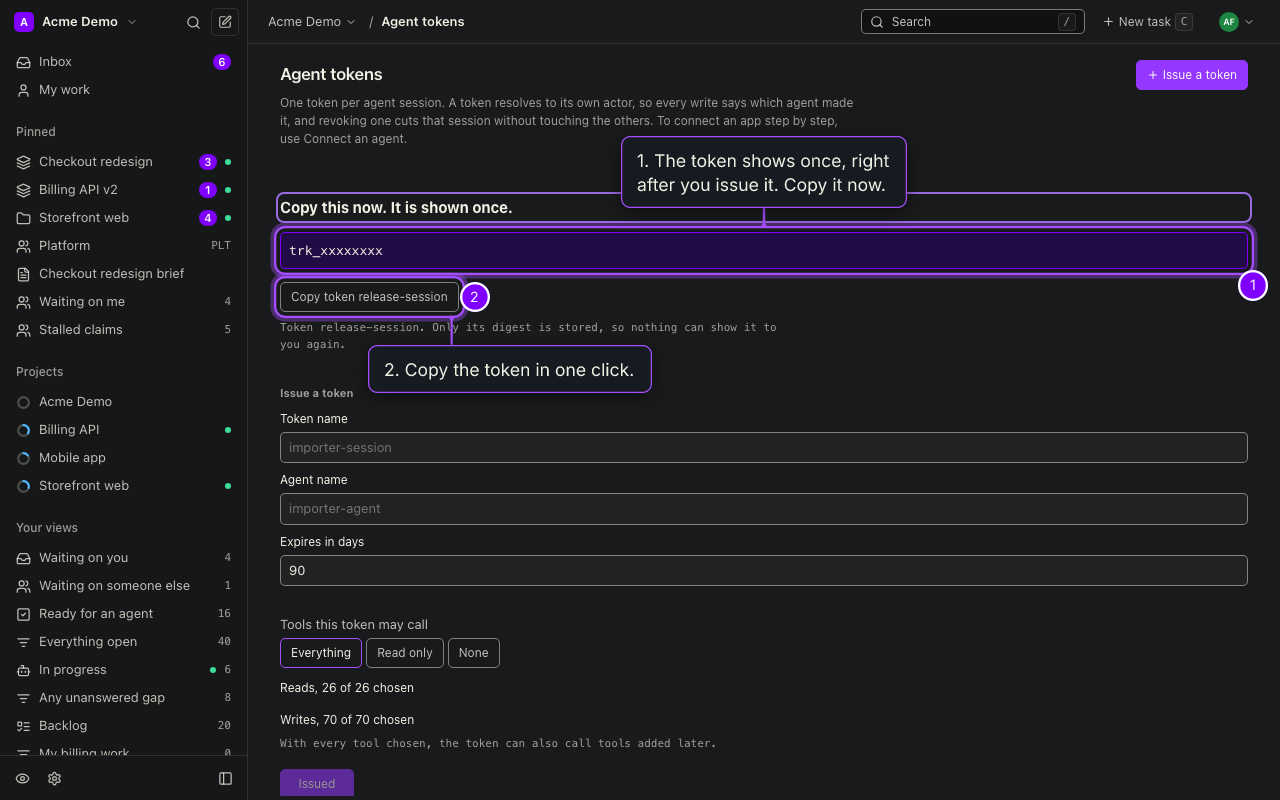Screen dimensions: 1280x800
Task: Open the Waiting on someone else view
Action: (x=124, y=586)
